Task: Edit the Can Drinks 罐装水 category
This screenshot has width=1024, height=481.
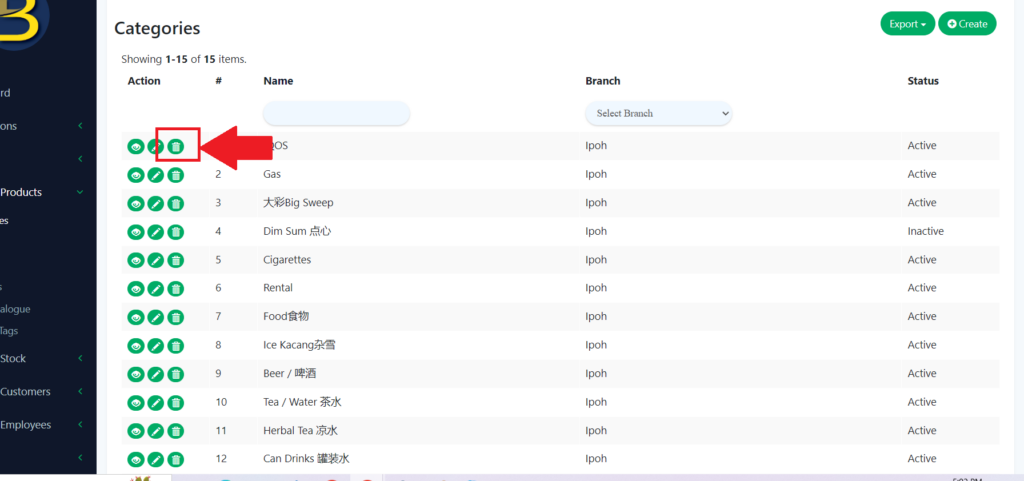Action: click(x=156, y=460)
